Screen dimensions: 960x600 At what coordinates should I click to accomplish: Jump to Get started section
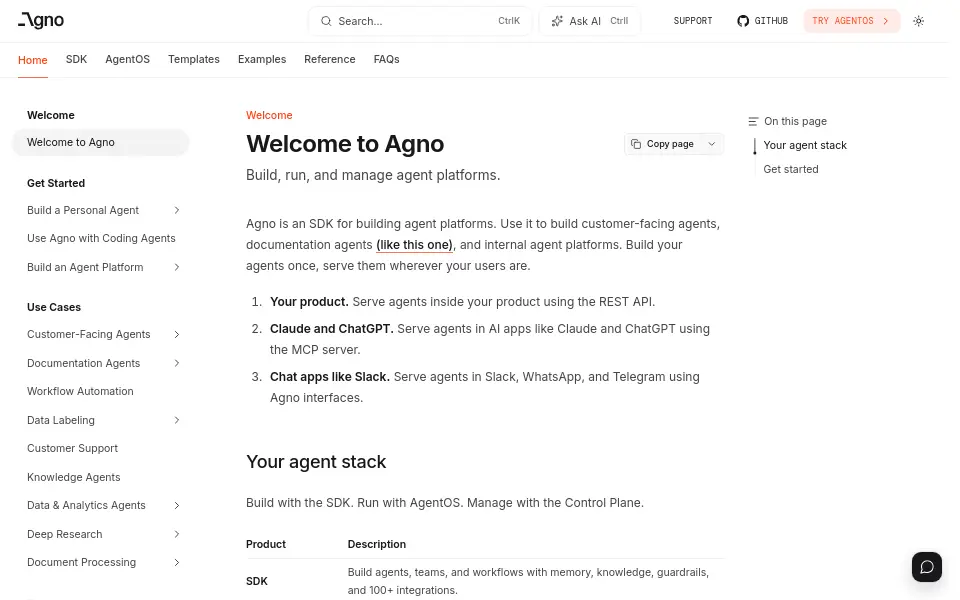pos(790,169)
